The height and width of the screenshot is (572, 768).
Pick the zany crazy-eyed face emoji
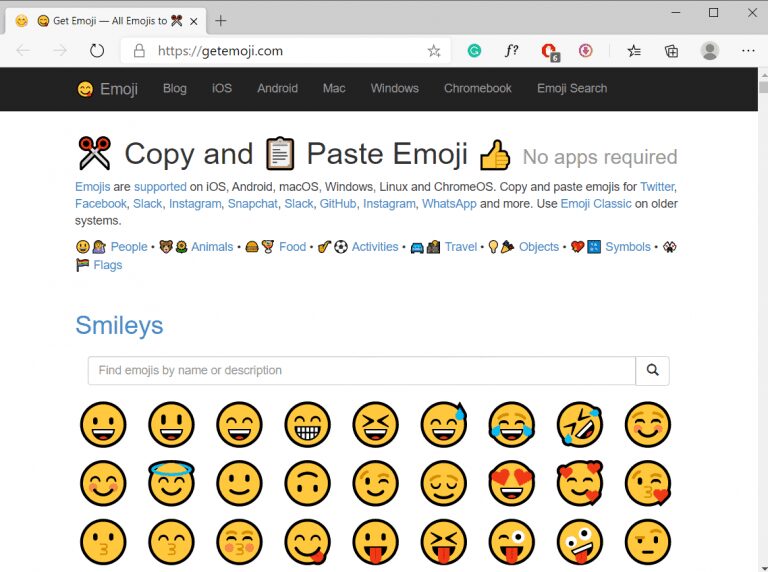(579, 542)
